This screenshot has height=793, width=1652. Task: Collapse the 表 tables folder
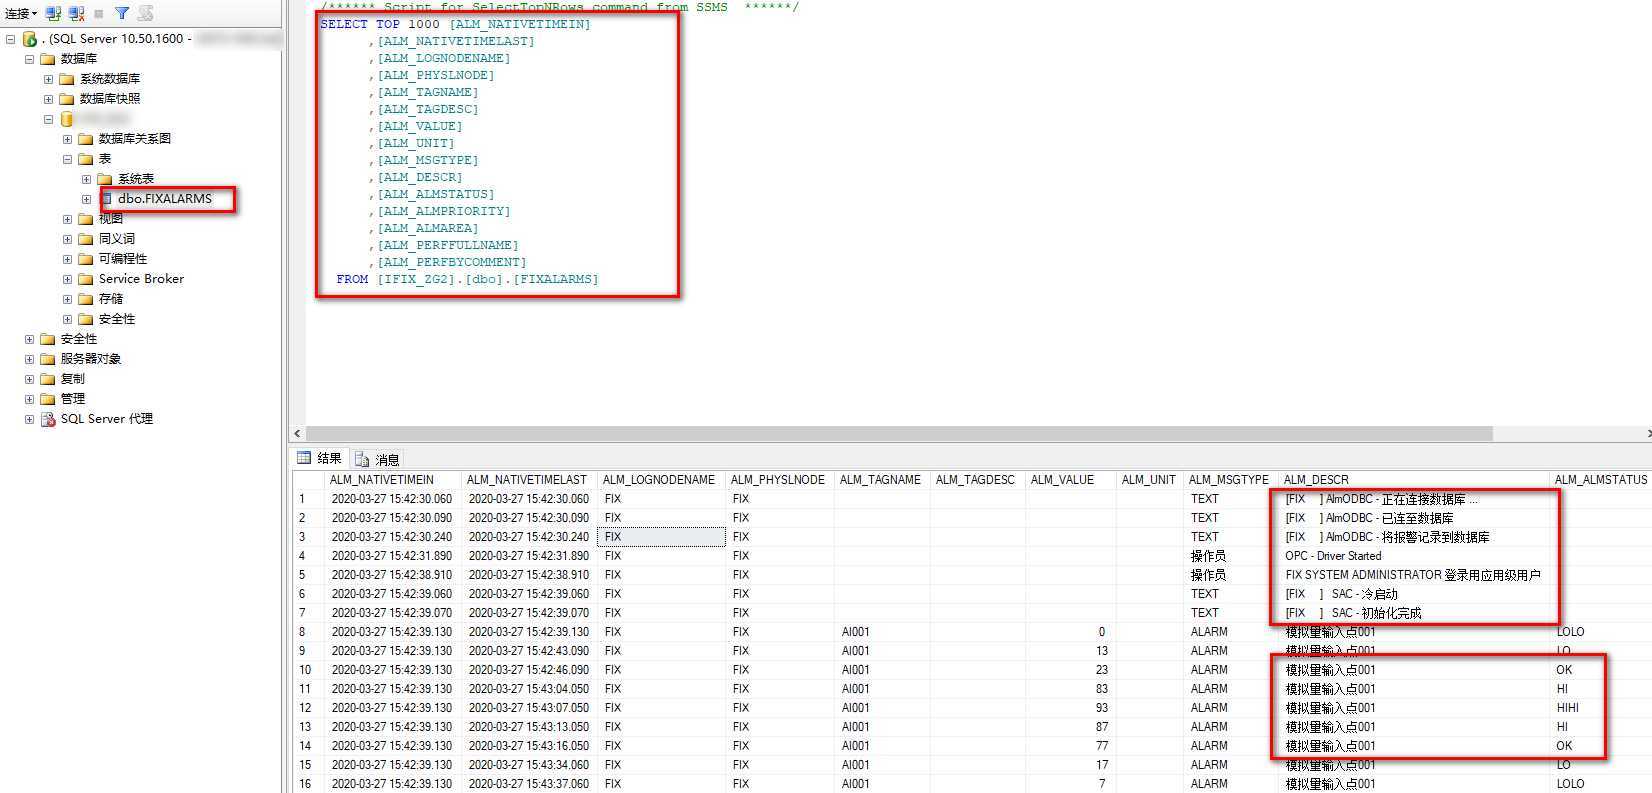67,159
